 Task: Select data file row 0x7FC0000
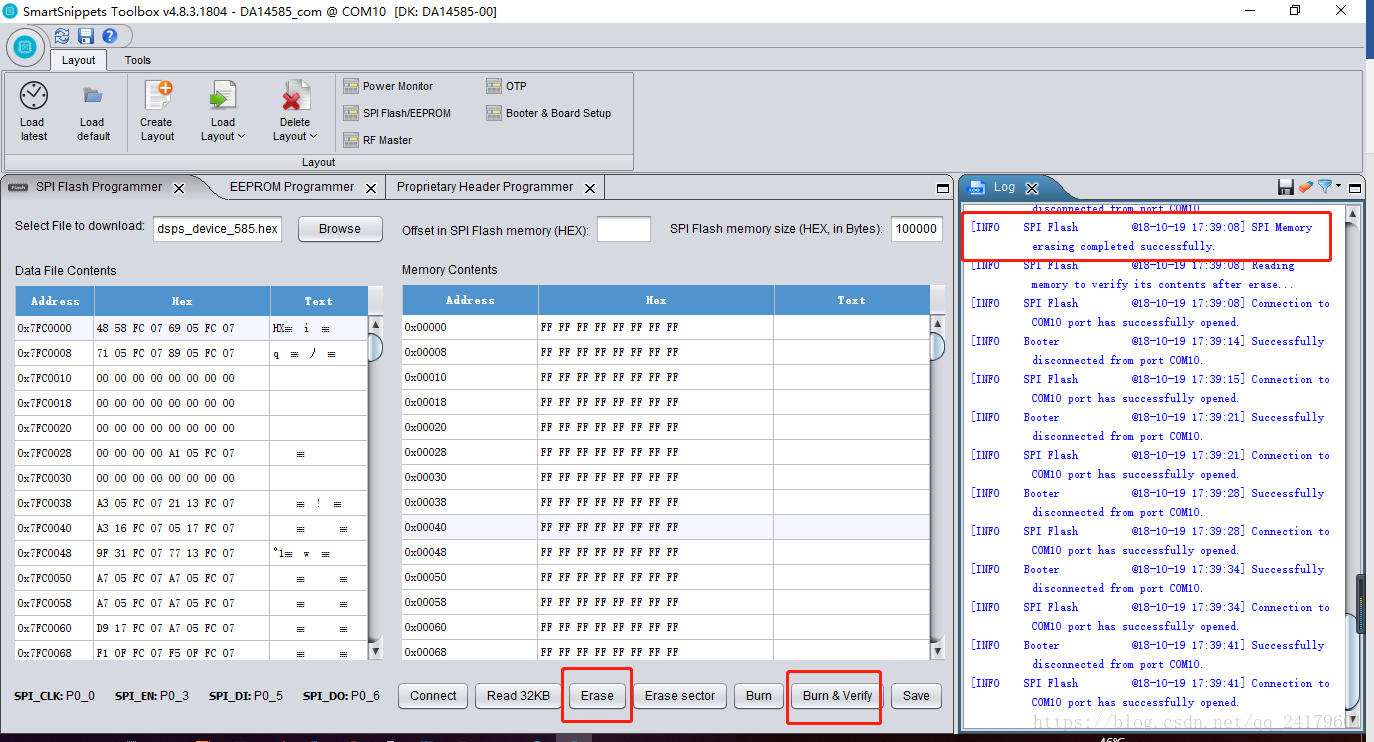click(192, 328)
